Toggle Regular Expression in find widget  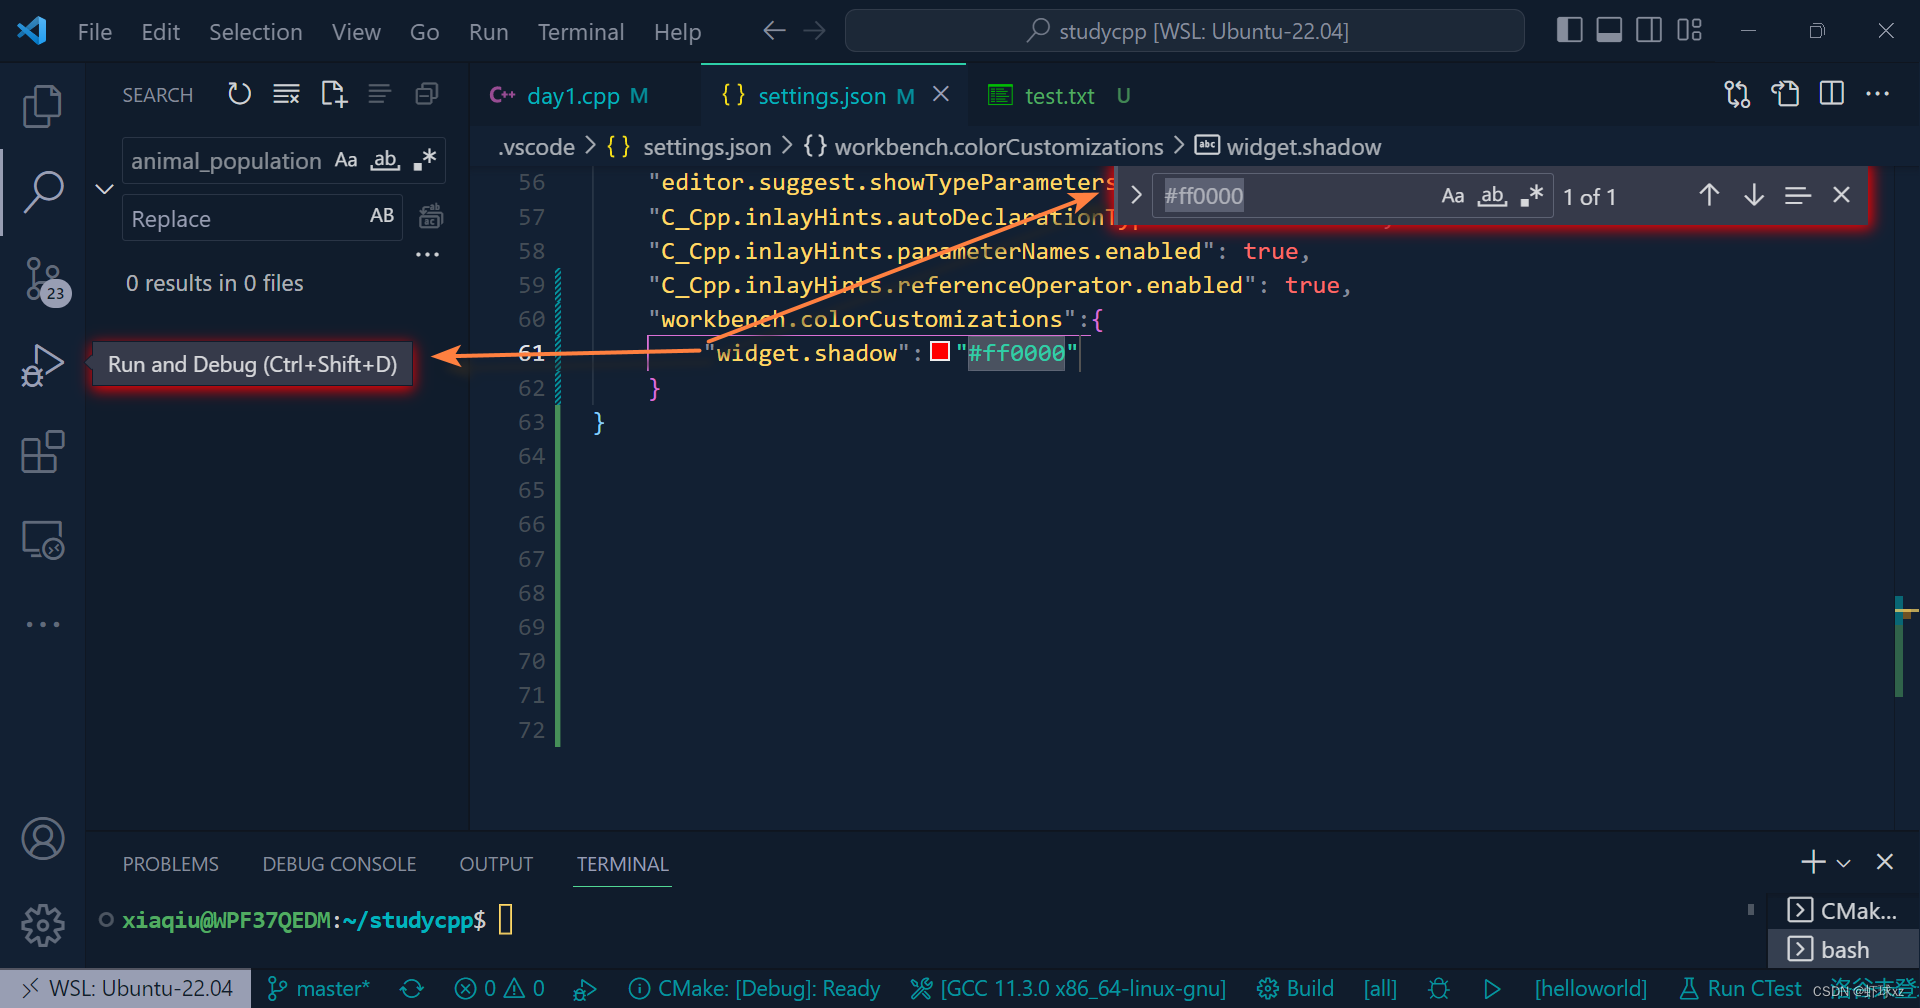coord(1531,196)
